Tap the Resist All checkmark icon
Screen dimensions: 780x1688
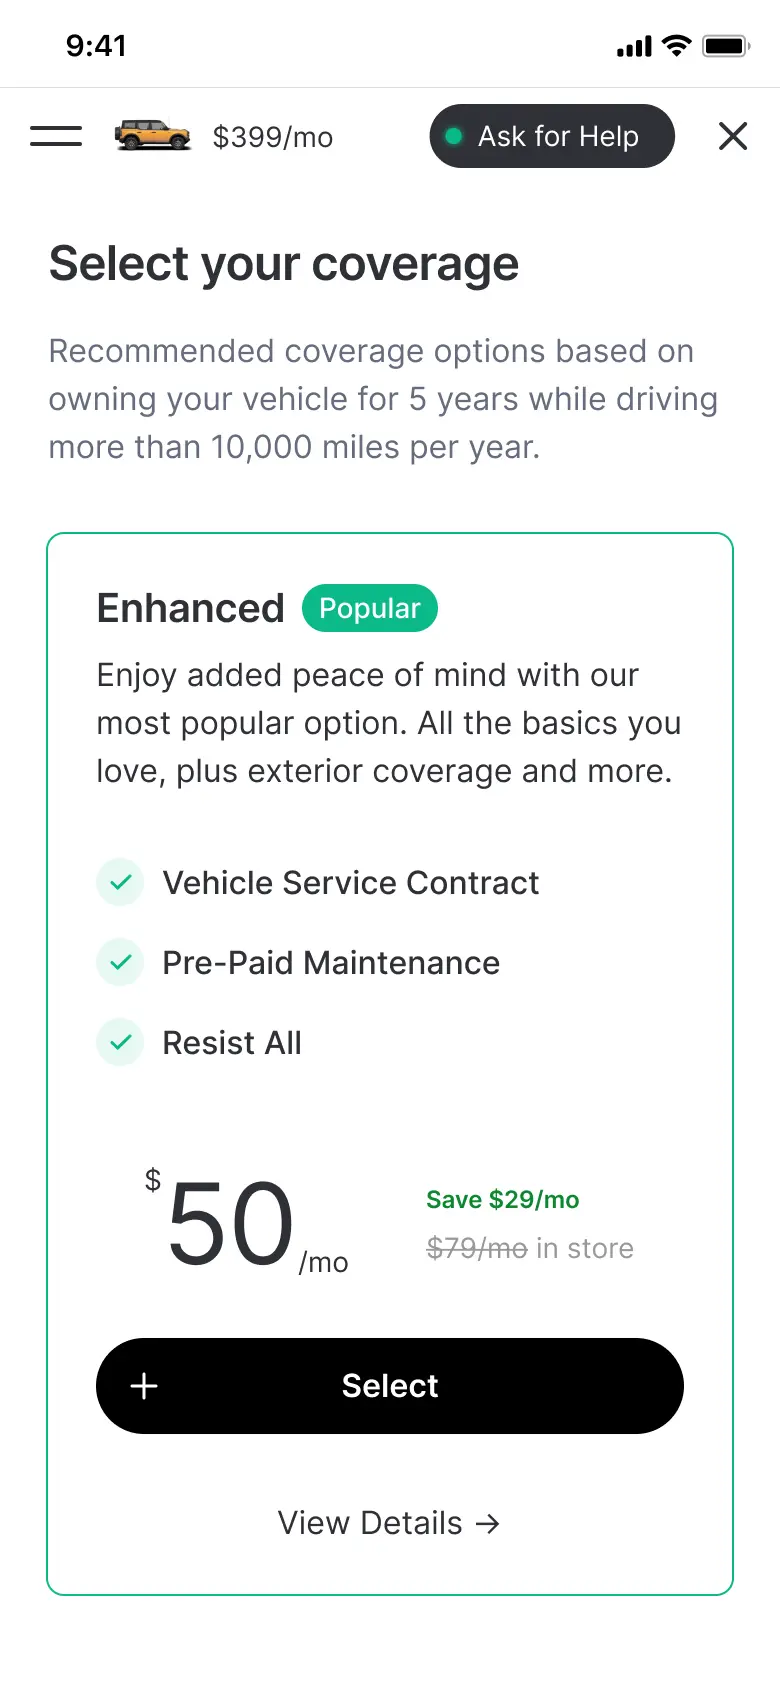(120, 1042)
